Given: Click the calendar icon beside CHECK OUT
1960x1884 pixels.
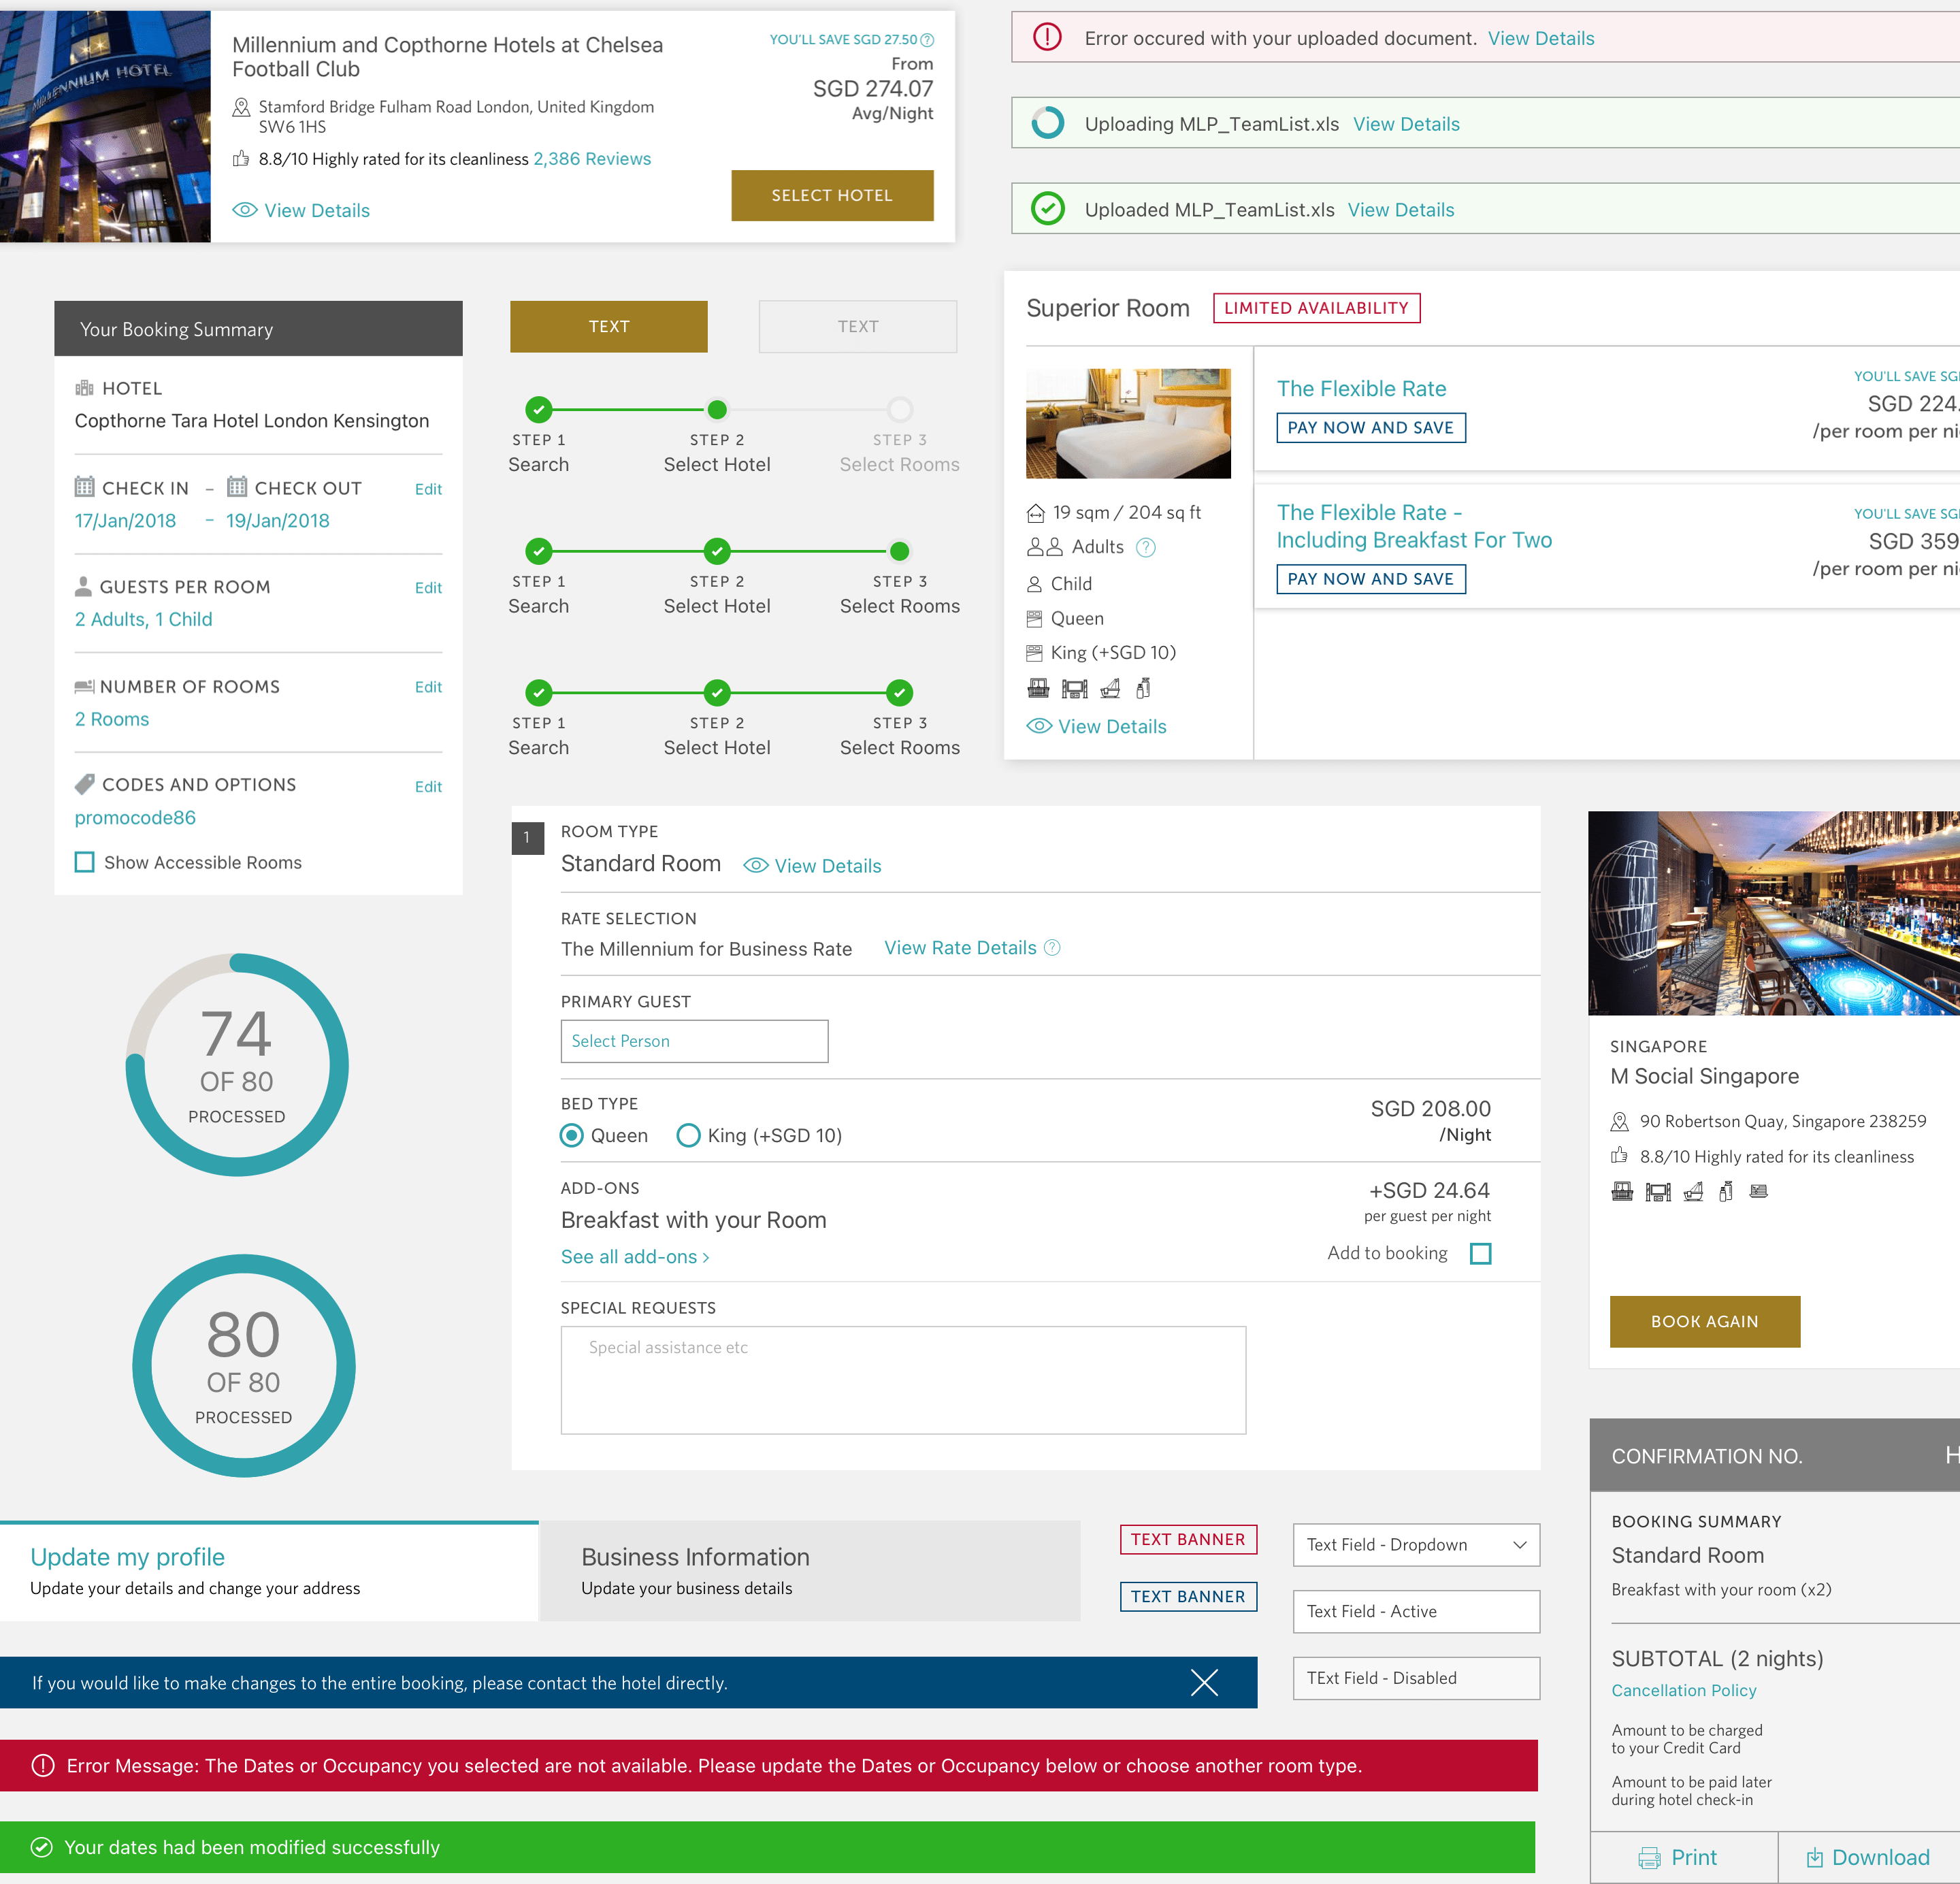Looking at the screenshot, I should (237, 487).
